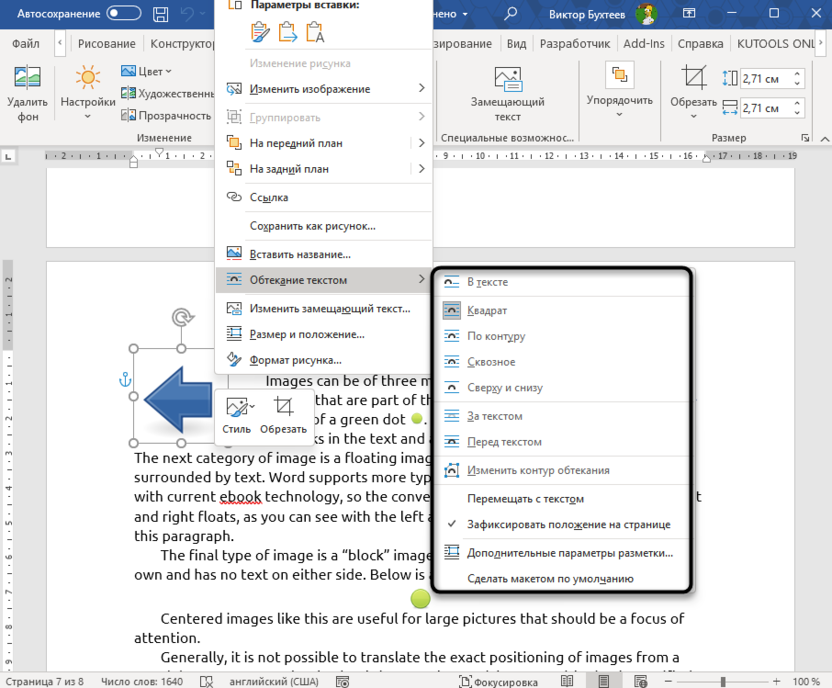832x688 pixels.
Task: Open the Add-Ins tab
Action: coord(644,43)
